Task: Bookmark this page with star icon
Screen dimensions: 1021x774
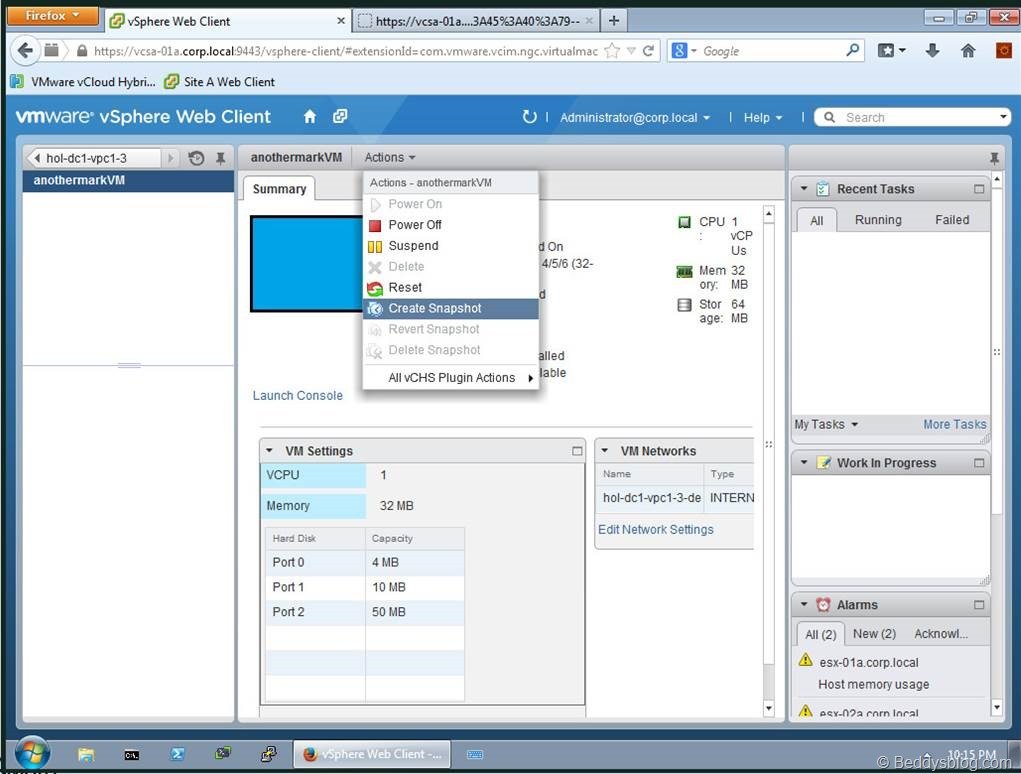Action: point(612,51)
